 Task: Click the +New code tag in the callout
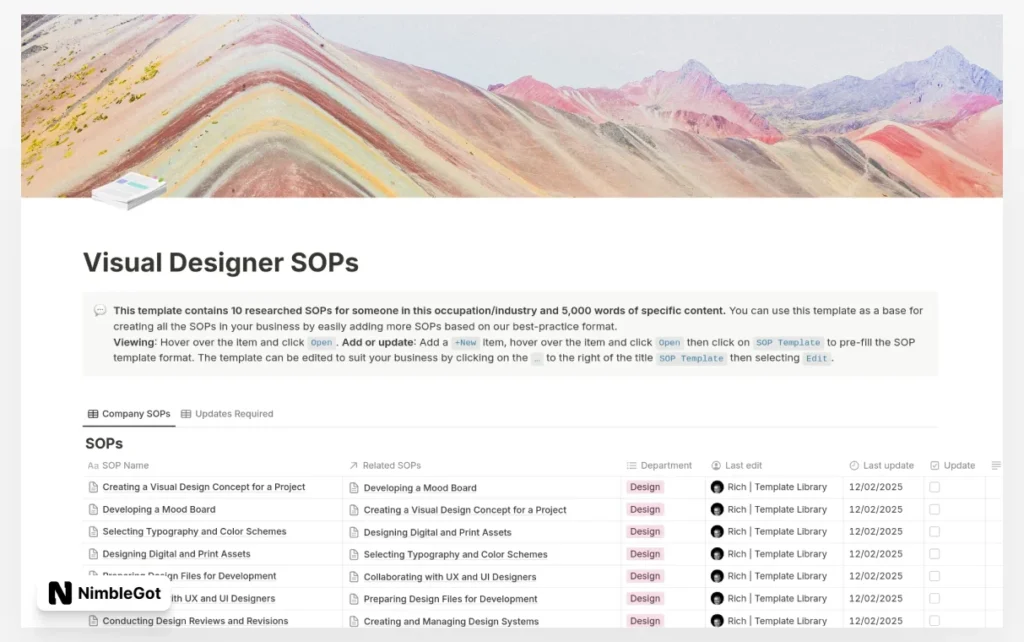point(465,342)
